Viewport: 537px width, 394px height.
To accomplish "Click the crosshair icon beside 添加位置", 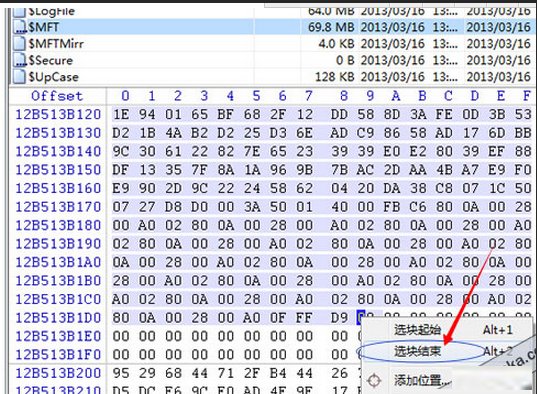I will [374, 380].
